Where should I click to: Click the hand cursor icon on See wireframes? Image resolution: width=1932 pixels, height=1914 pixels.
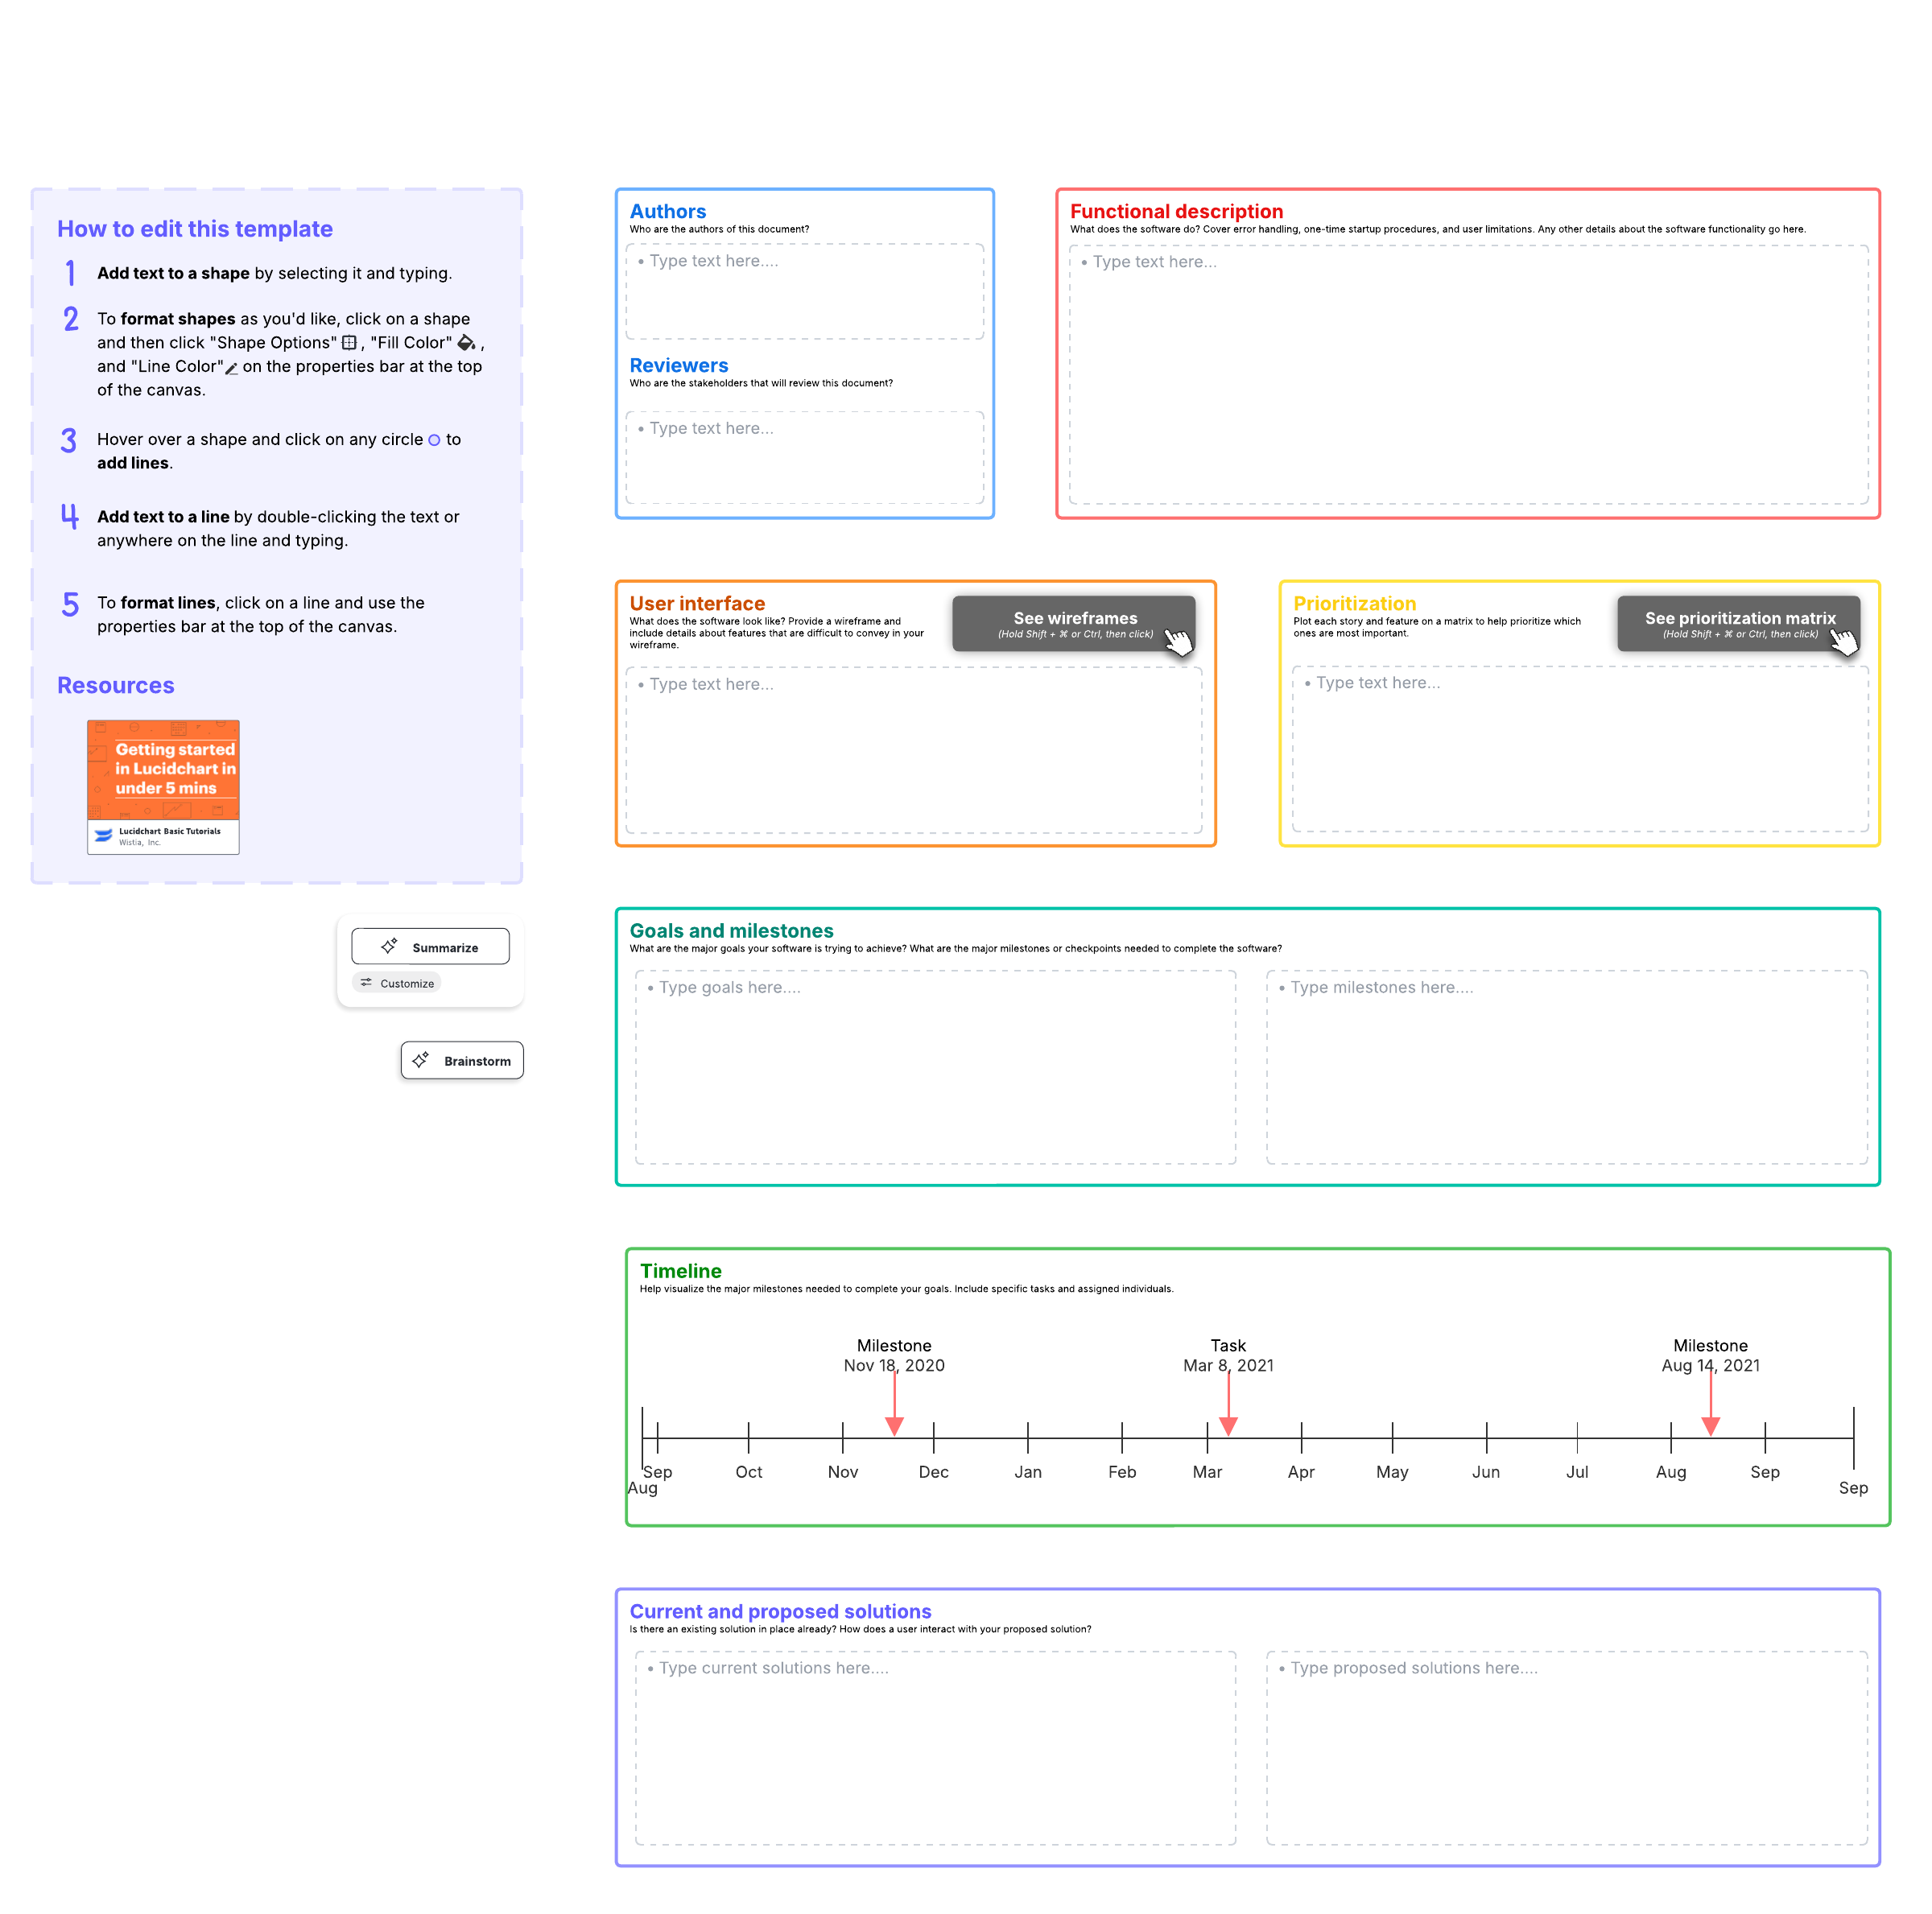tap(1179, 642)
